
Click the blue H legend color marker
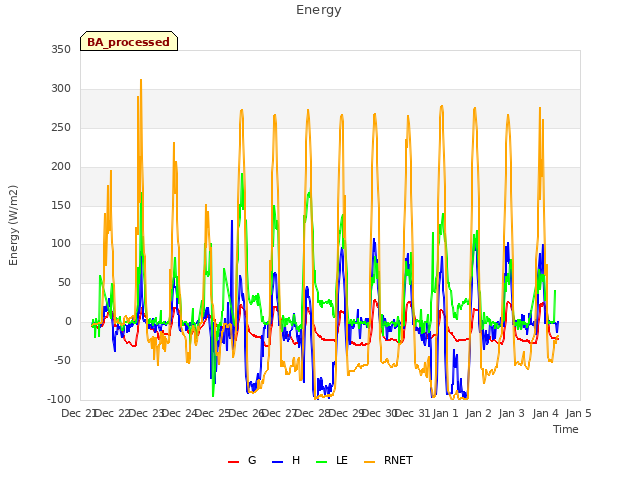[x=278, y=462]
